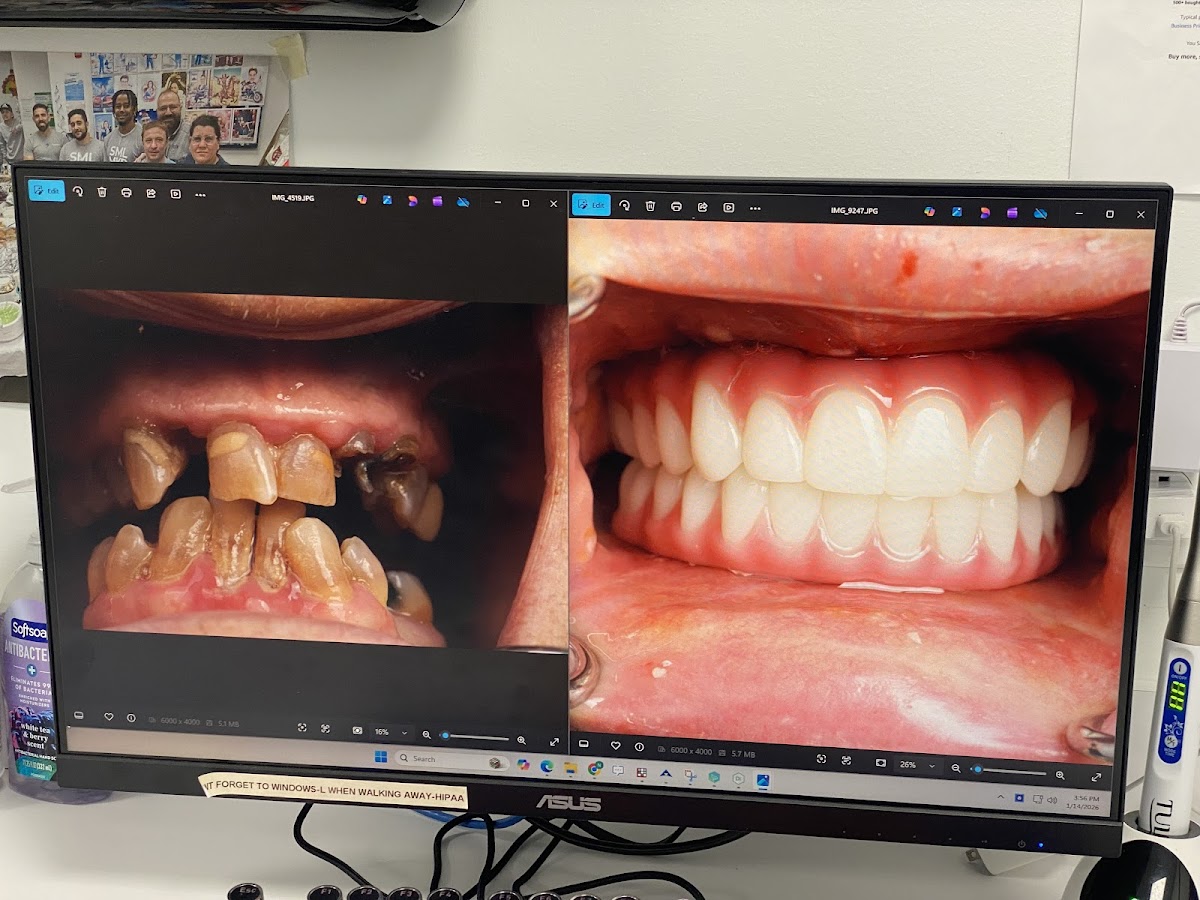Click Edit in the IMG_9247.JPG window
The image size is (1200, 900).
click(x=591, y=204)
